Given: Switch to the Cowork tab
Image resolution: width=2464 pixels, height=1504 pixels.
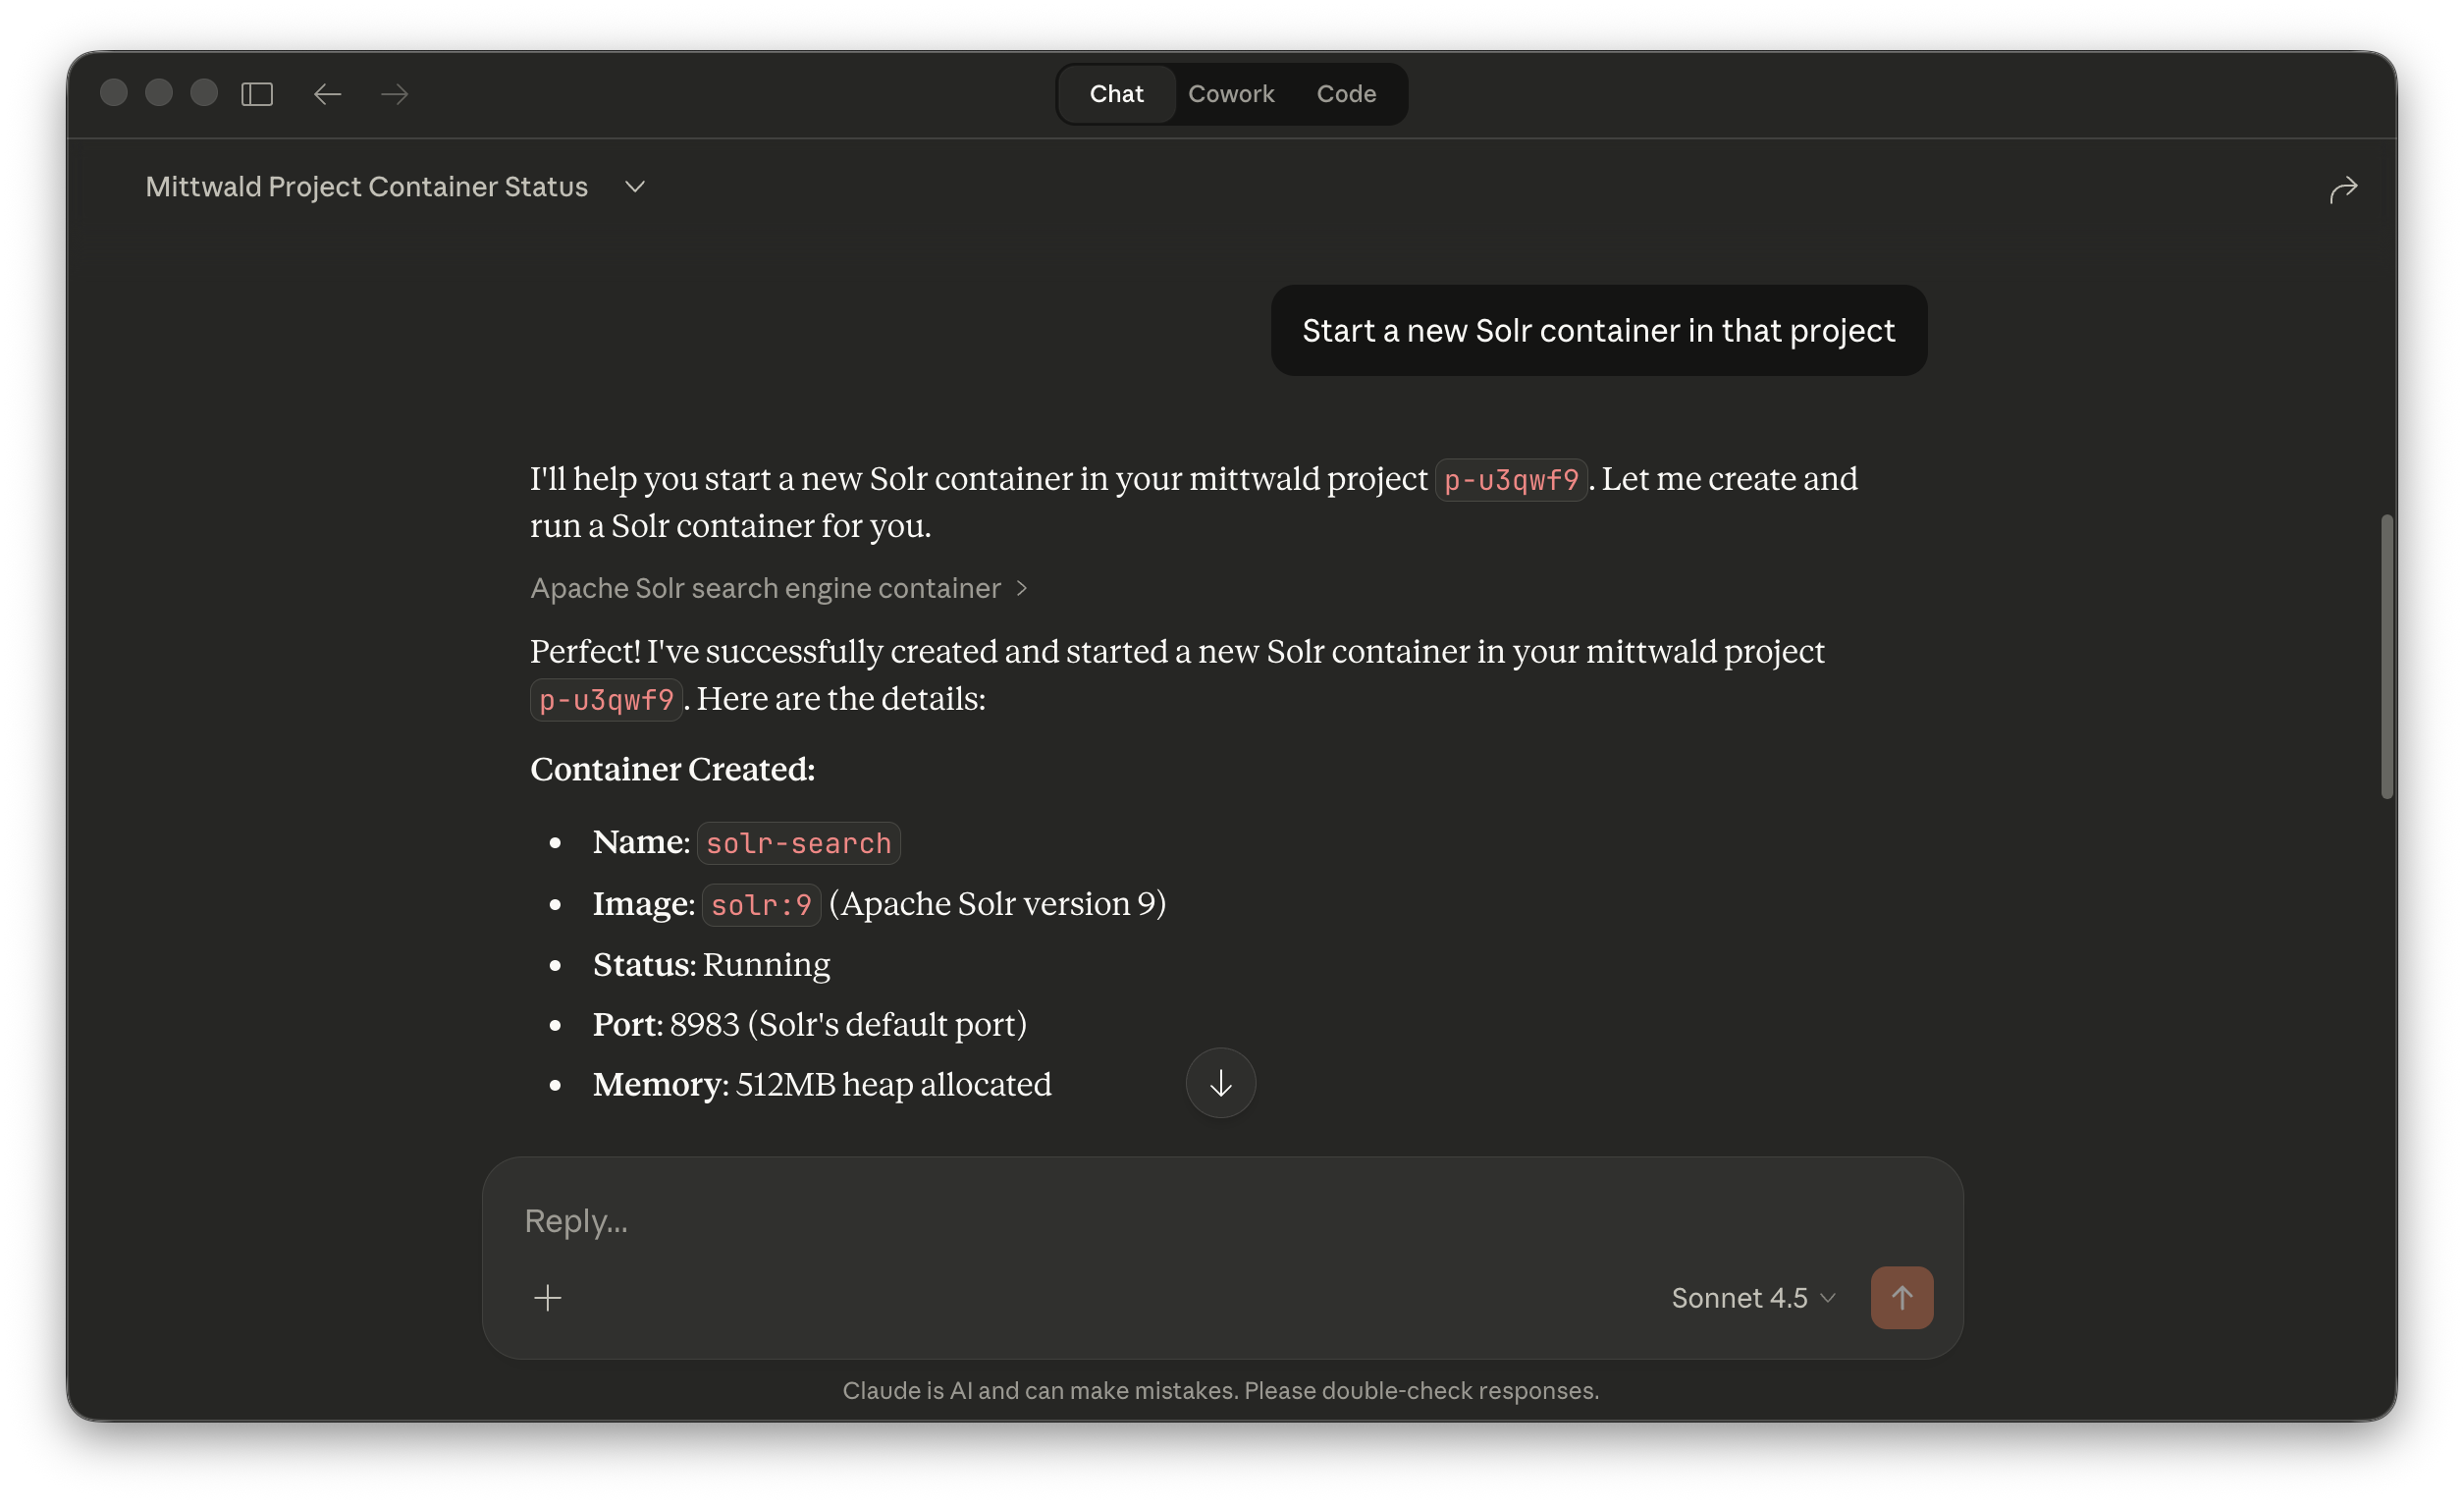Looking at the screenshot, I should (1230, 94).
